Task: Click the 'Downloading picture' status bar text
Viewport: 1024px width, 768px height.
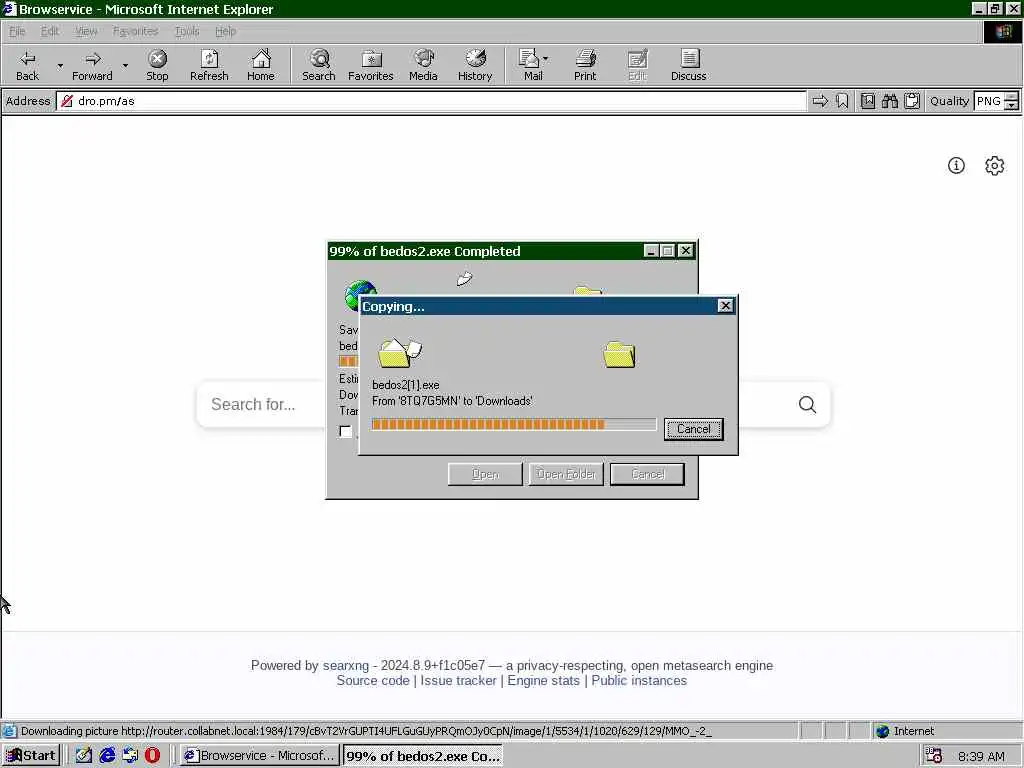Action: pos(366,731)
